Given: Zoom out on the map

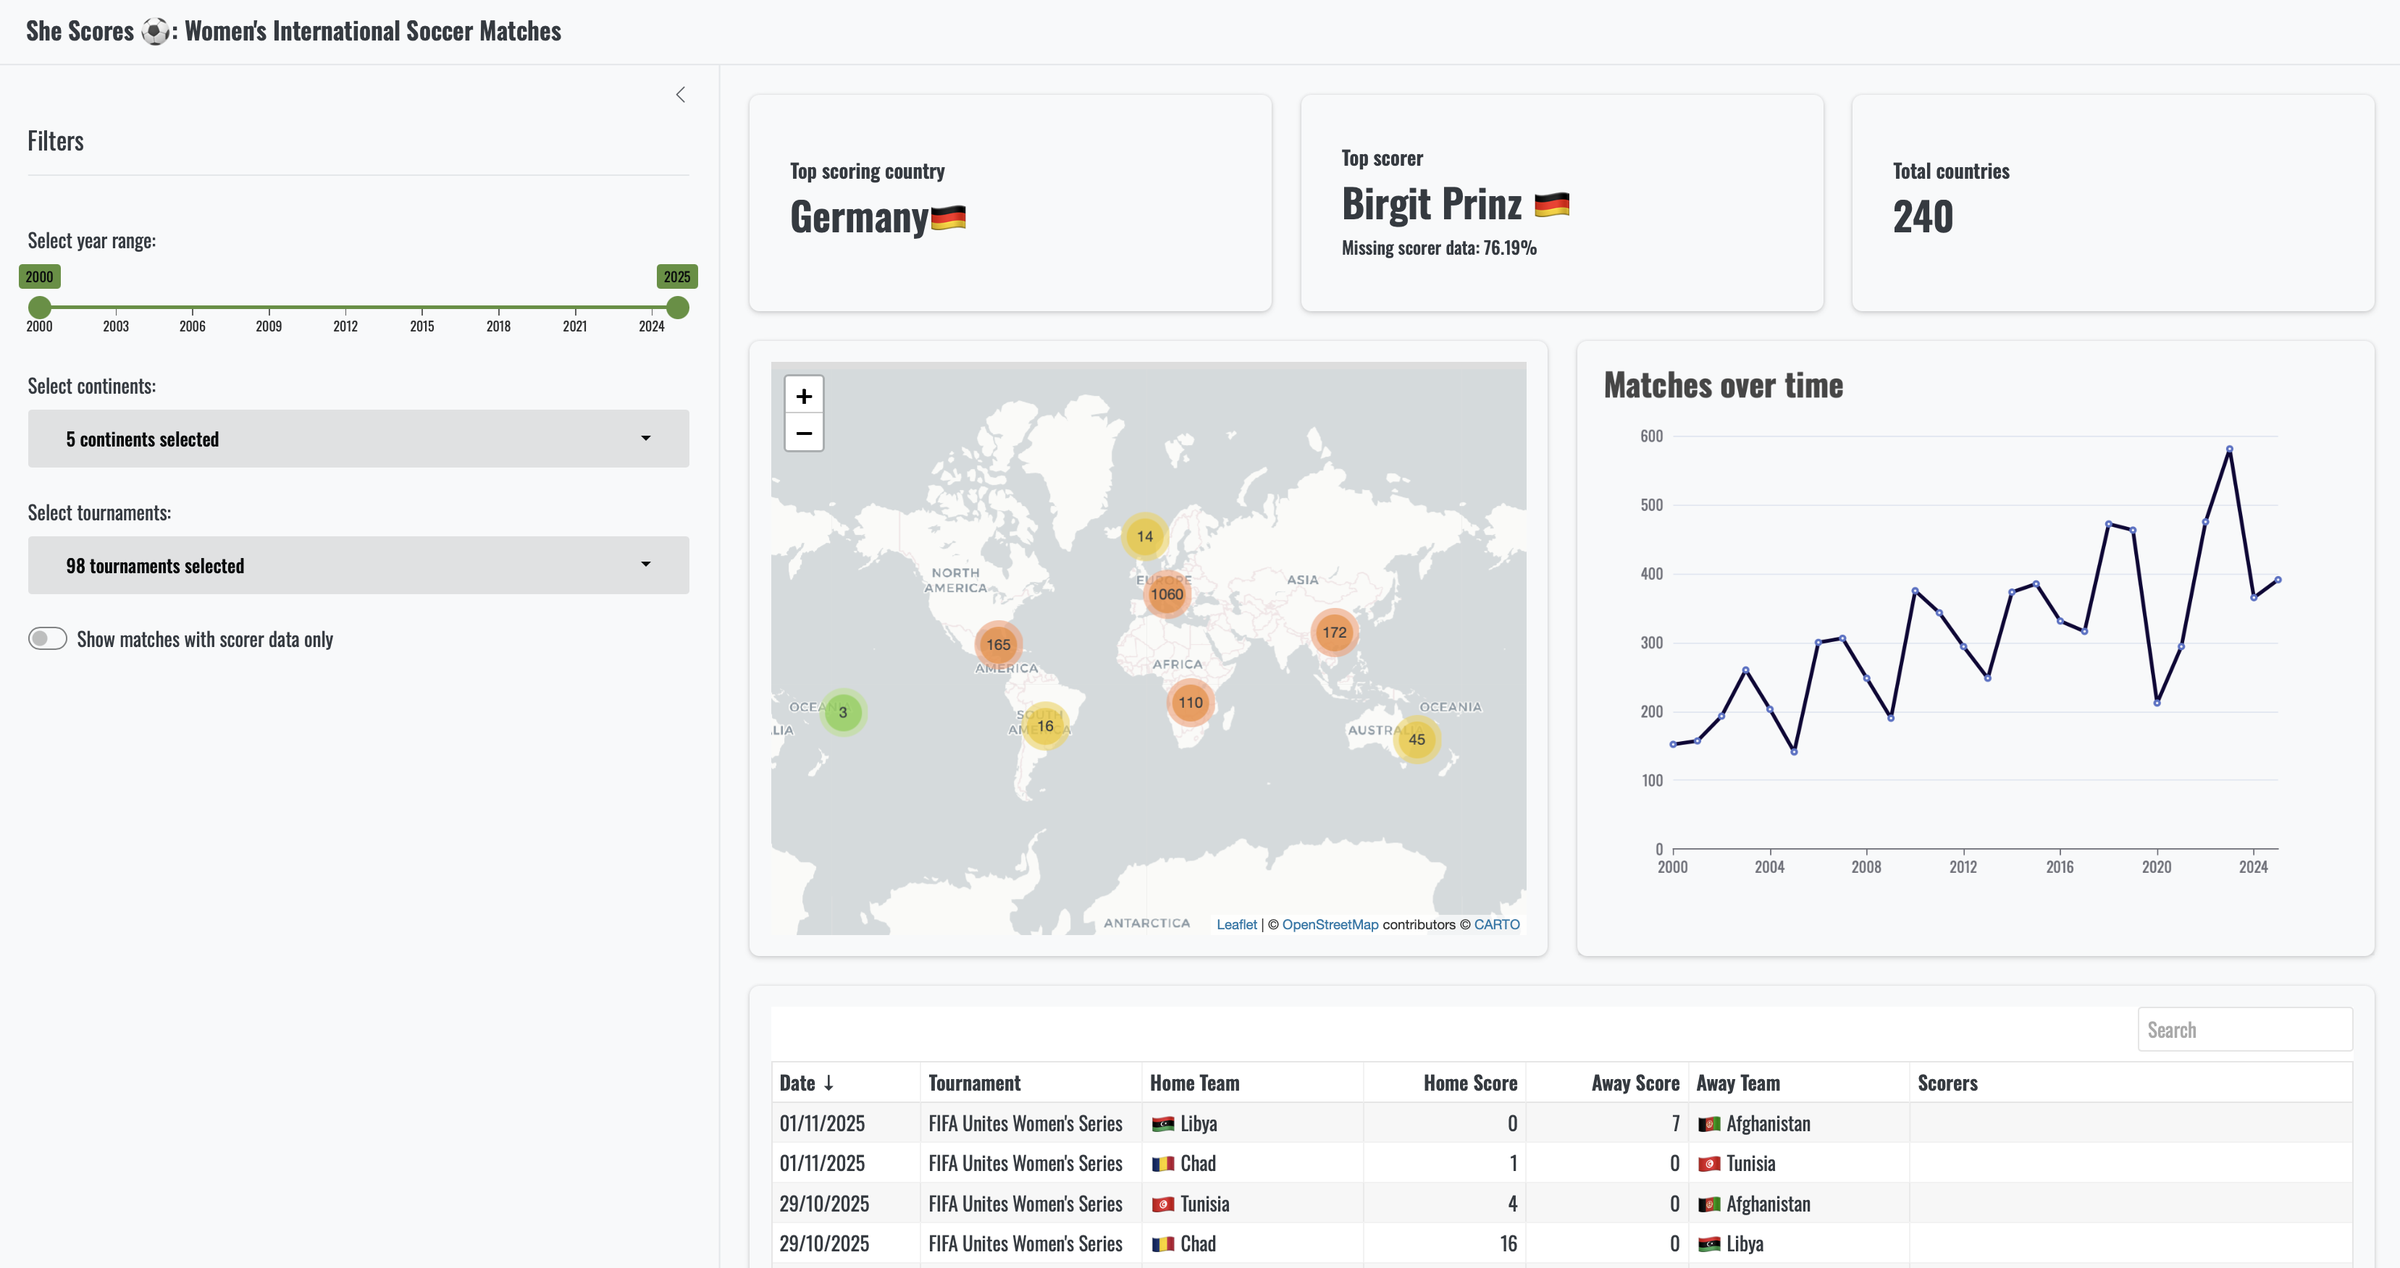Looking at the screenshot, I should pyautogui.click(x=803, y=434).
